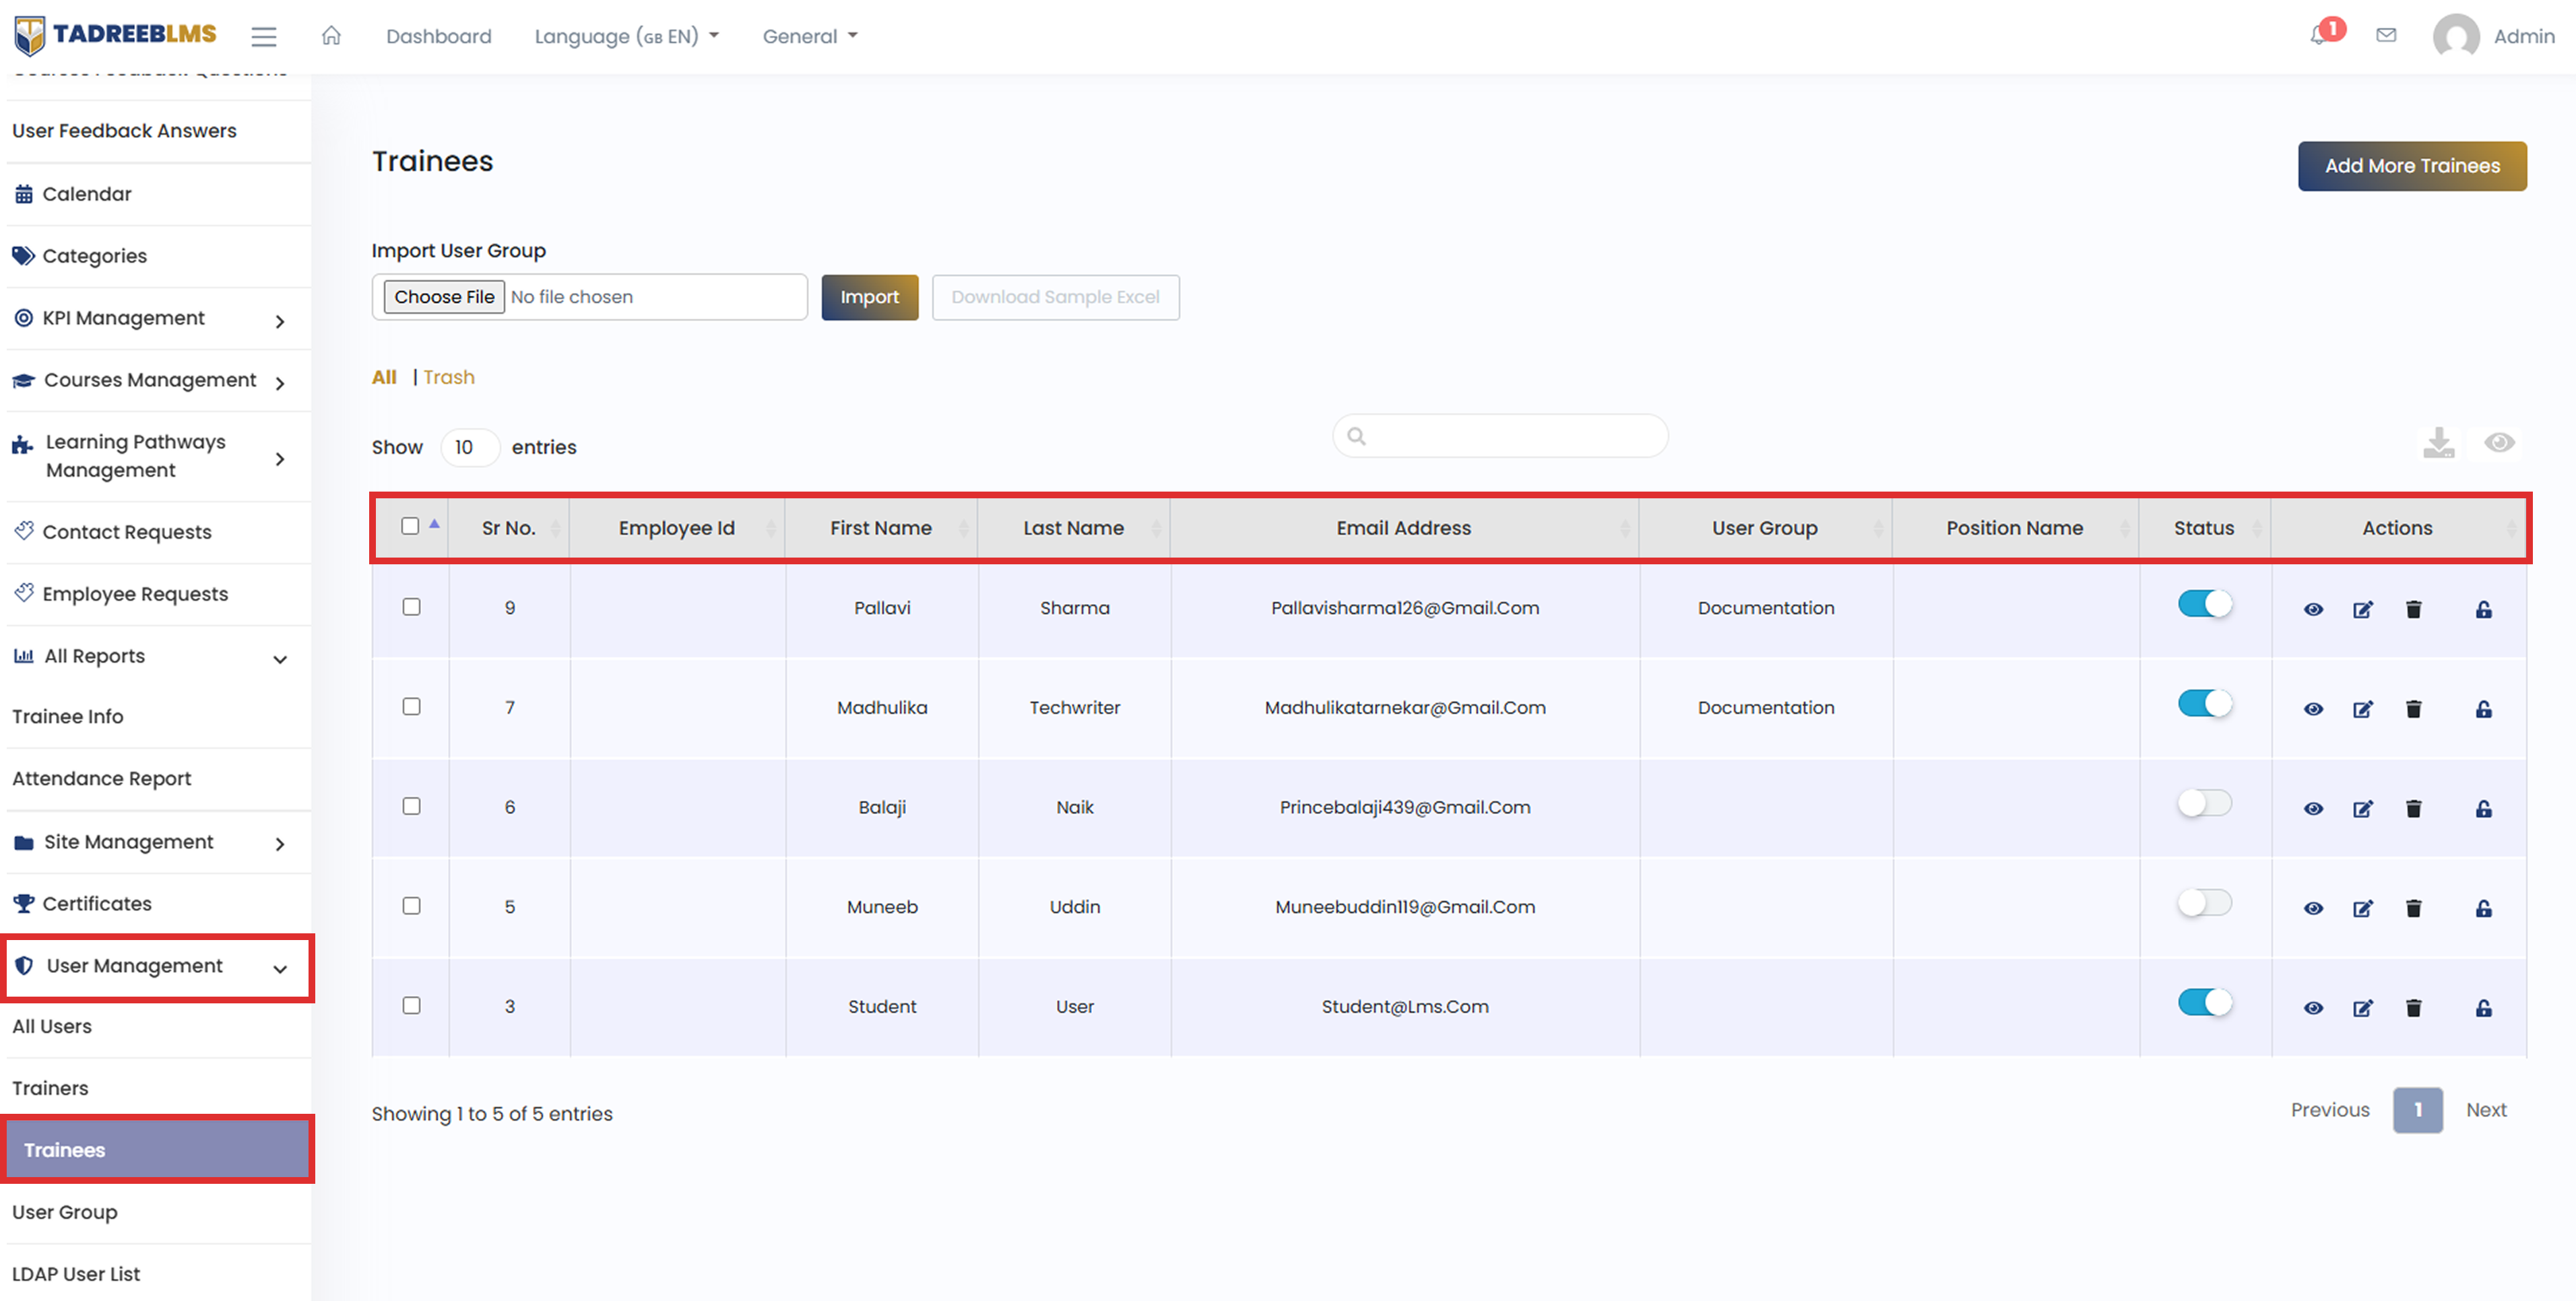Edit Student User's record
This screenshot has height=1301, width=2576.
coord(2362,1008)
